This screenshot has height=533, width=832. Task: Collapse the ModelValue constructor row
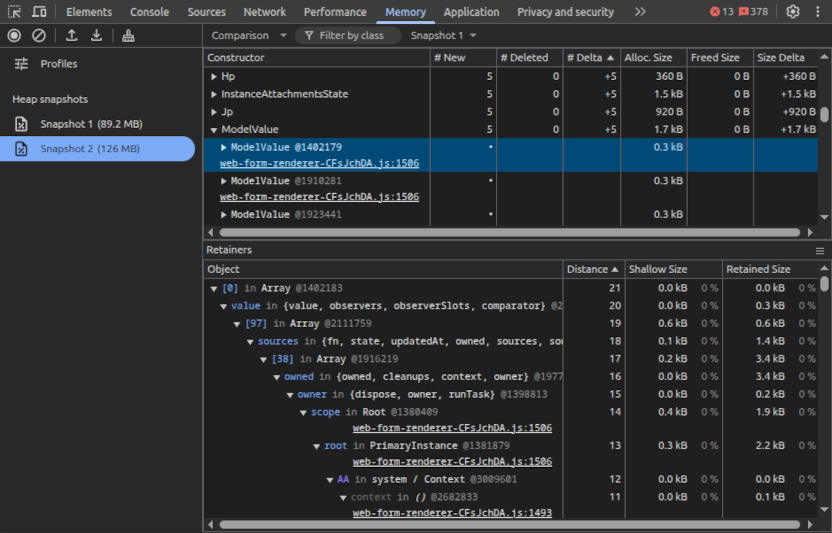[x=214, y=130]
